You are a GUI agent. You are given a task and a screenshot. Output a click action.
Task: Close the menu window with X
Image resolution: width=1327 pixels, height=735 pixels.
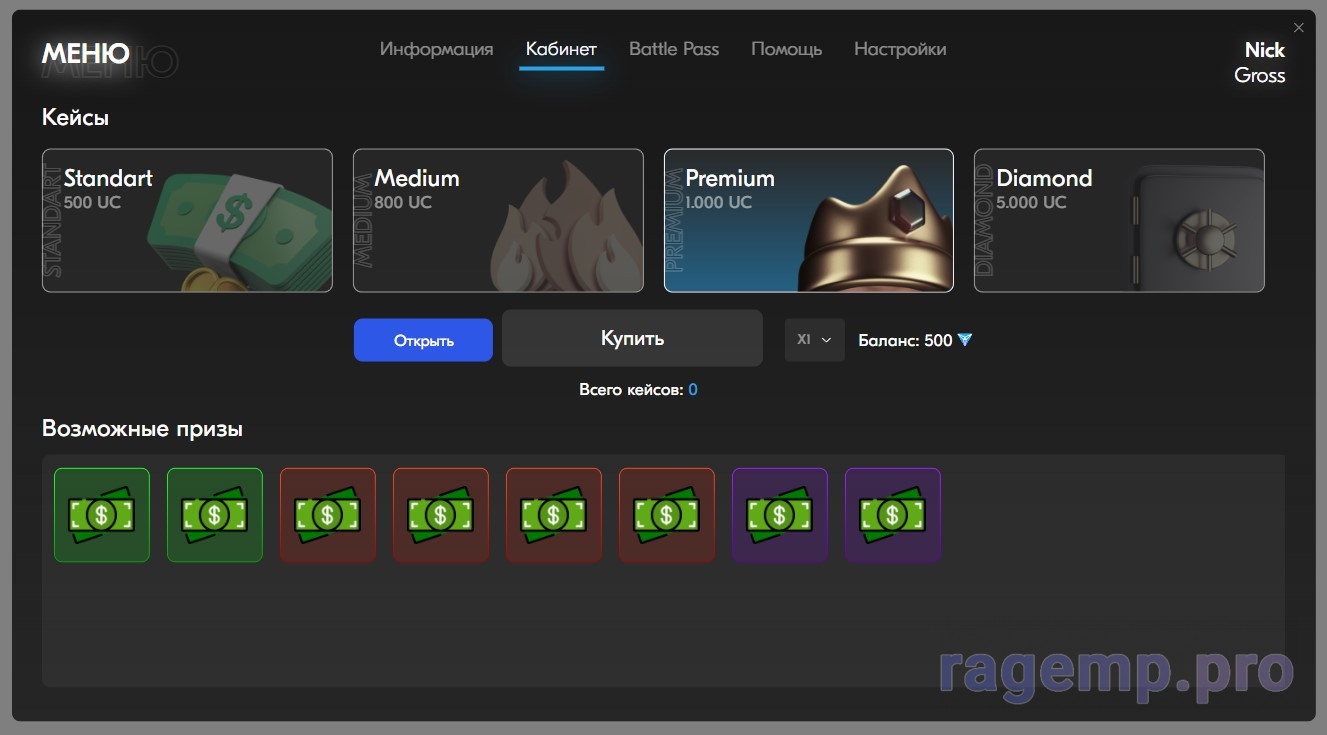(1299, 28)
